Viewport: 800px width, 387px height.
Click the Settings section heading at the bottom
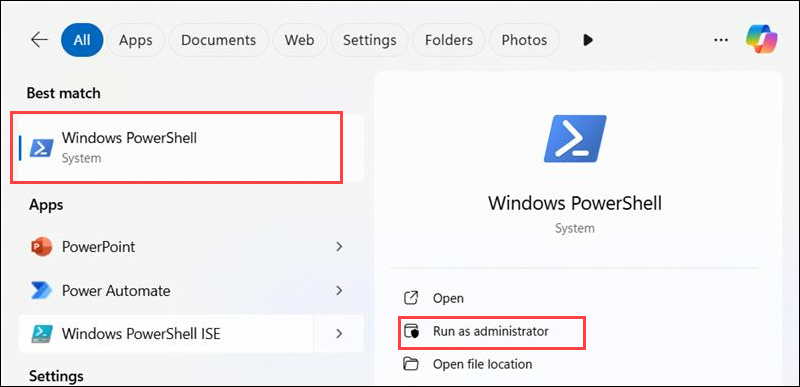pos(56,376)
